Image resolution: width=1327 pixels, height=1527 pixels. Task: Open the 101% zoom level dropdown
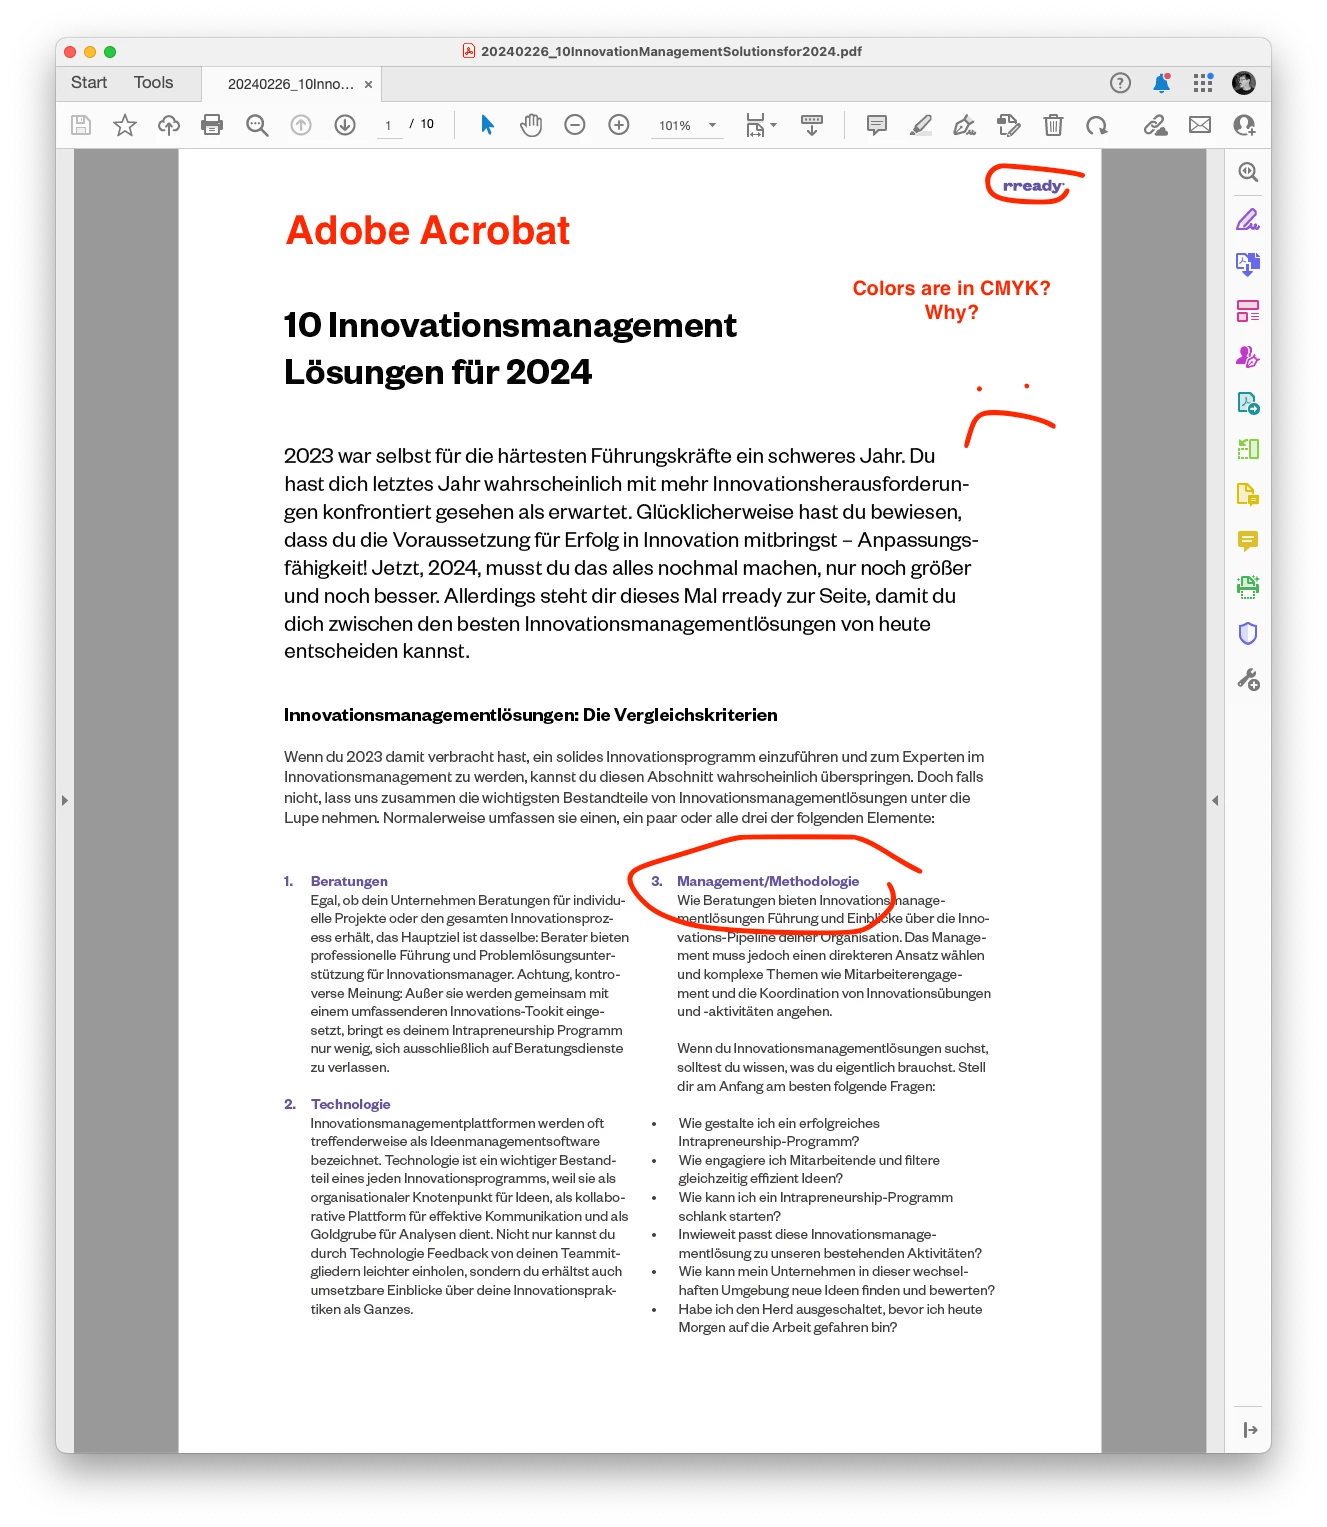tap(687, 125)
